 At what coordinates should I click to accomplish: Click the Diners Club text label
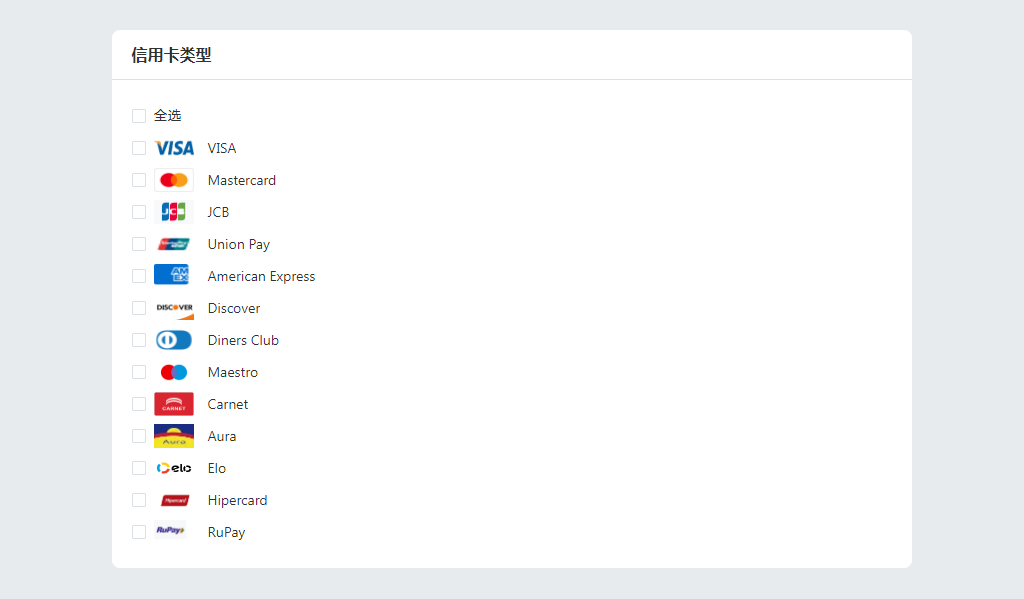pyautogui.click(x=243, y=340)
